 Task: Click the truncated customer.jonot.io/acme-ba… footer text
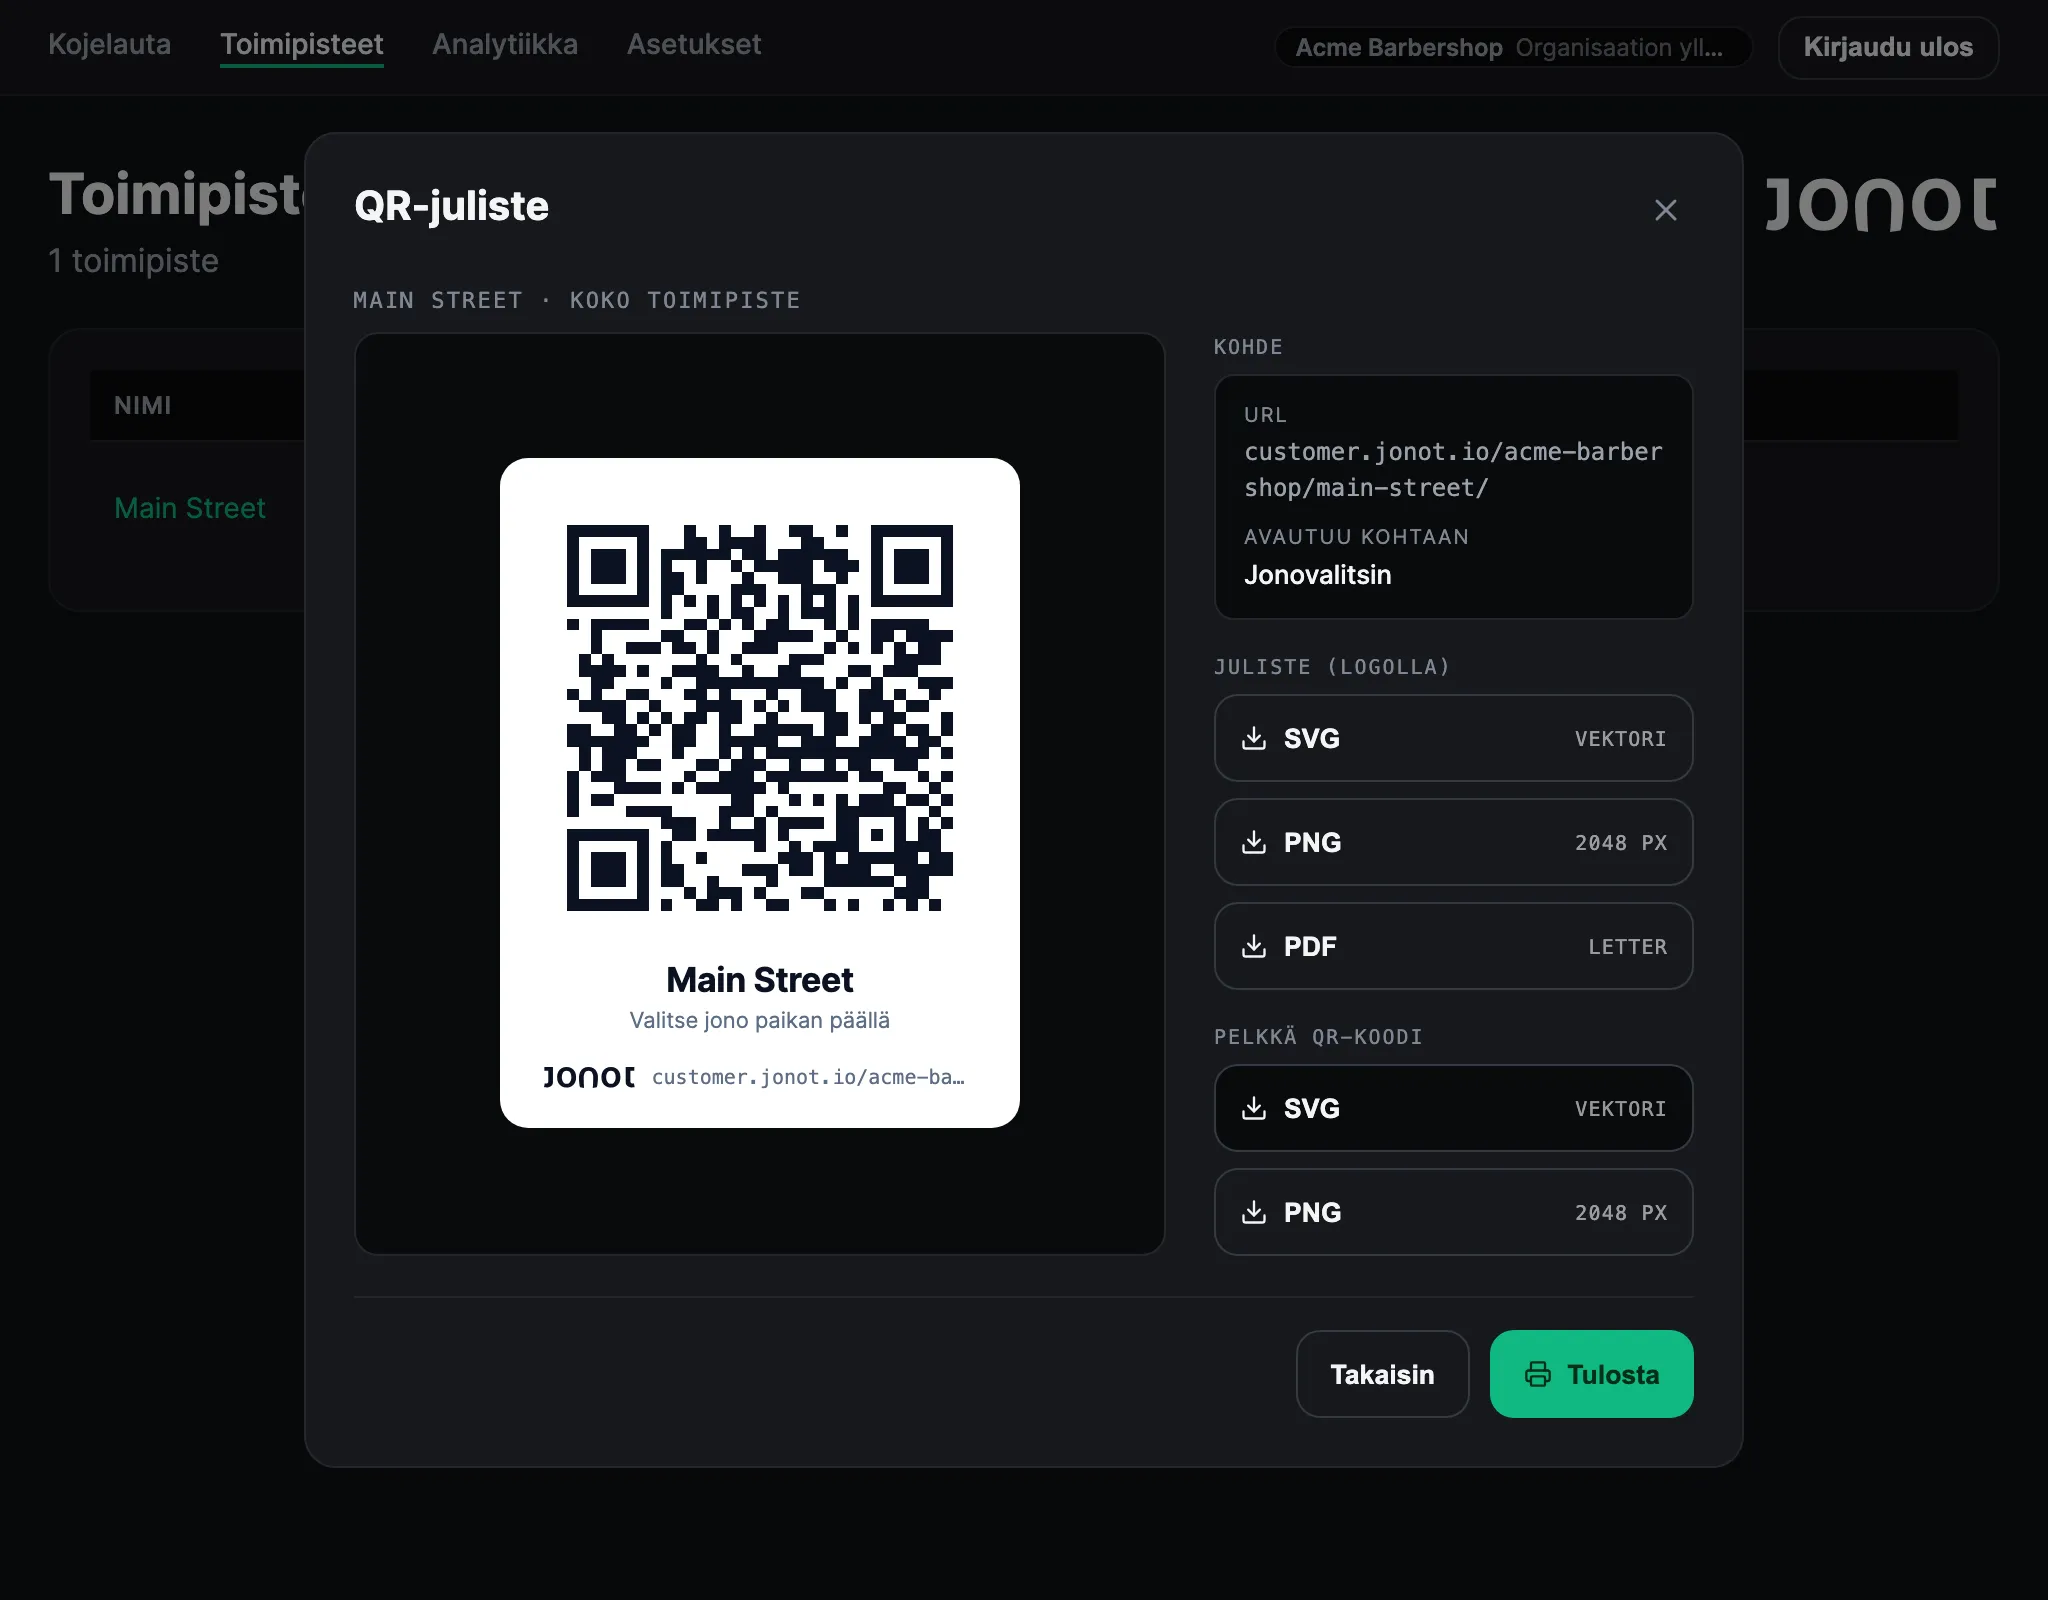pyautogui.click(x=808, y=1077)
